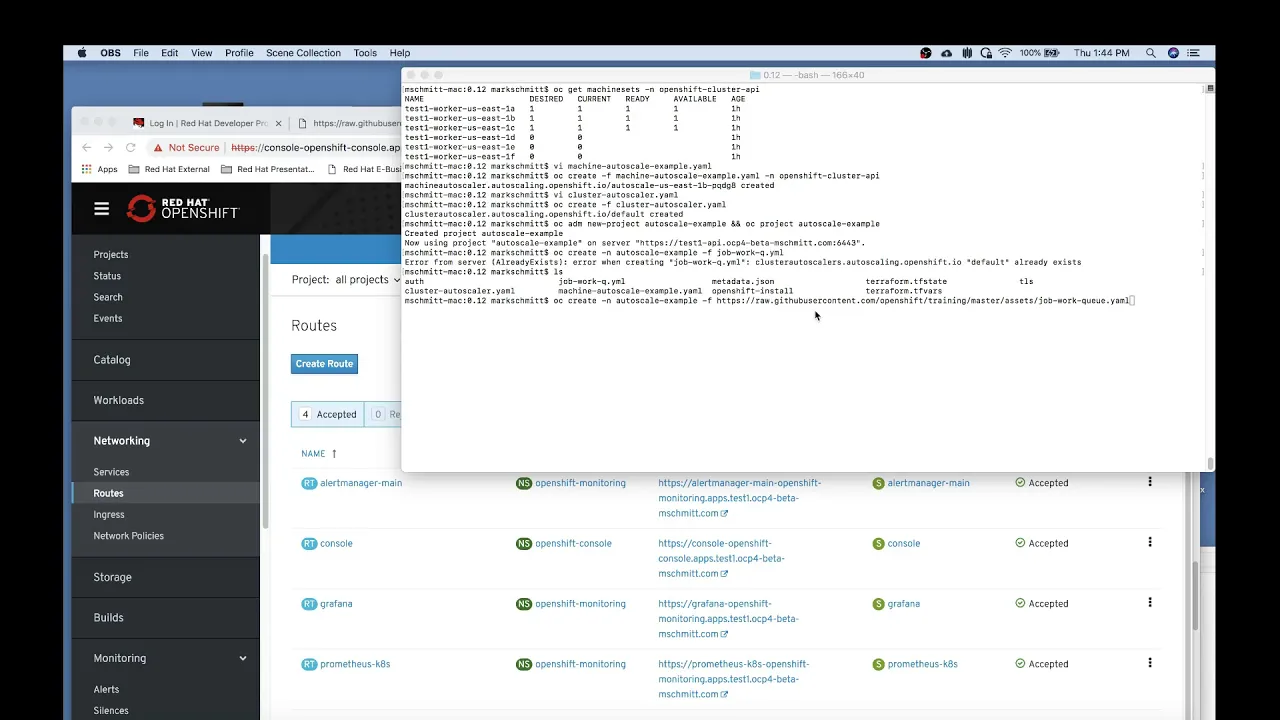Open the Red Hat E-Busi bookmark
1280x720 pixels.
363,169
